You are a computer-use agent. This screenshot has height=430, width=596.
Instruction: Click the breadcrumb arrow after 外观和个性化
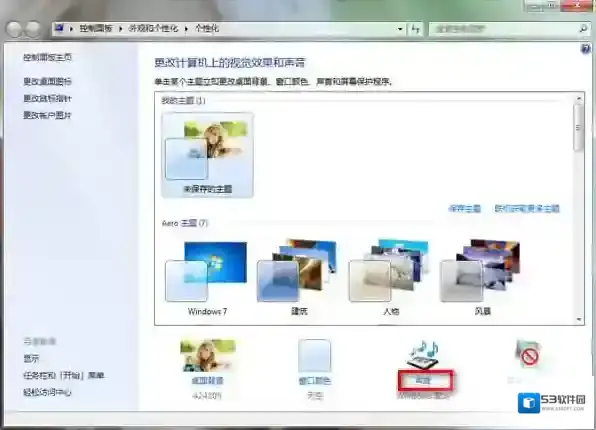point(186,29)
